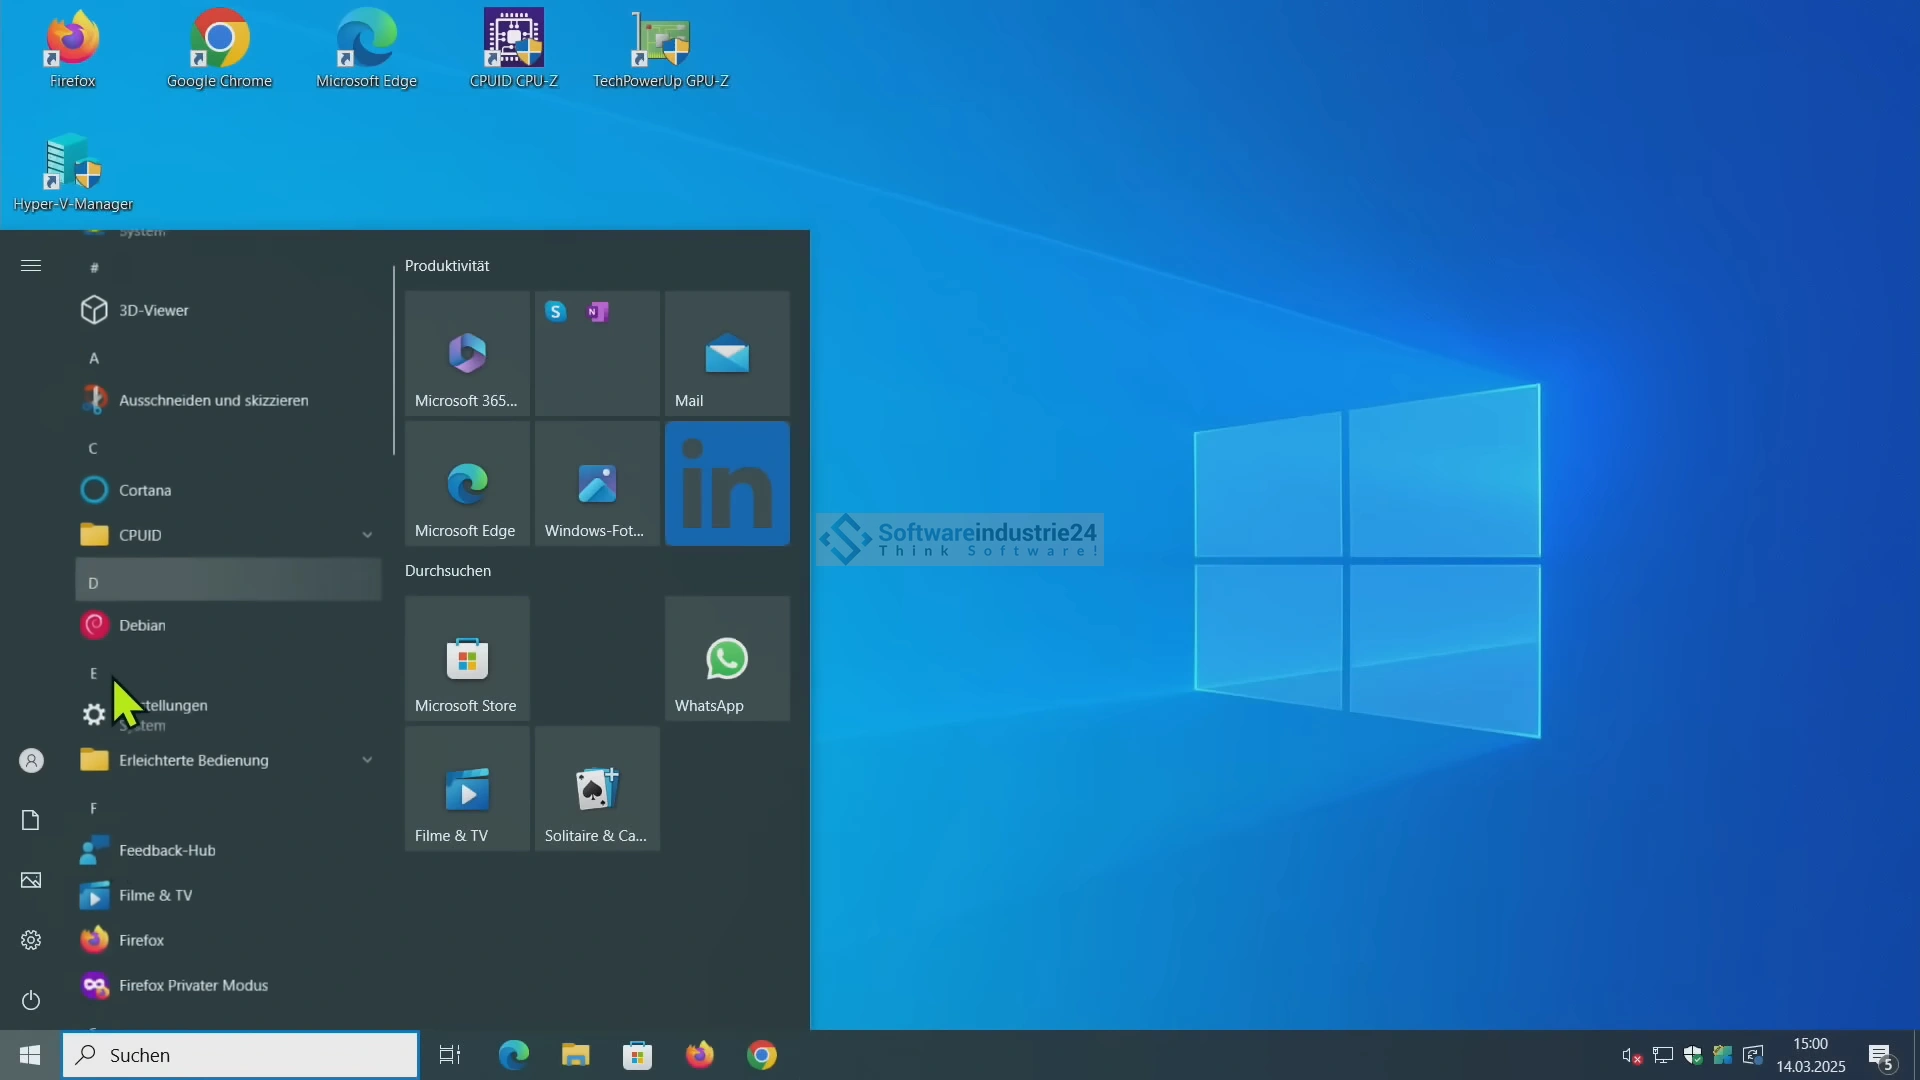This screenshot has width=1920, height=1080.
Task: Toggle the muted volume tray icon
Action: point(1631,1056)
